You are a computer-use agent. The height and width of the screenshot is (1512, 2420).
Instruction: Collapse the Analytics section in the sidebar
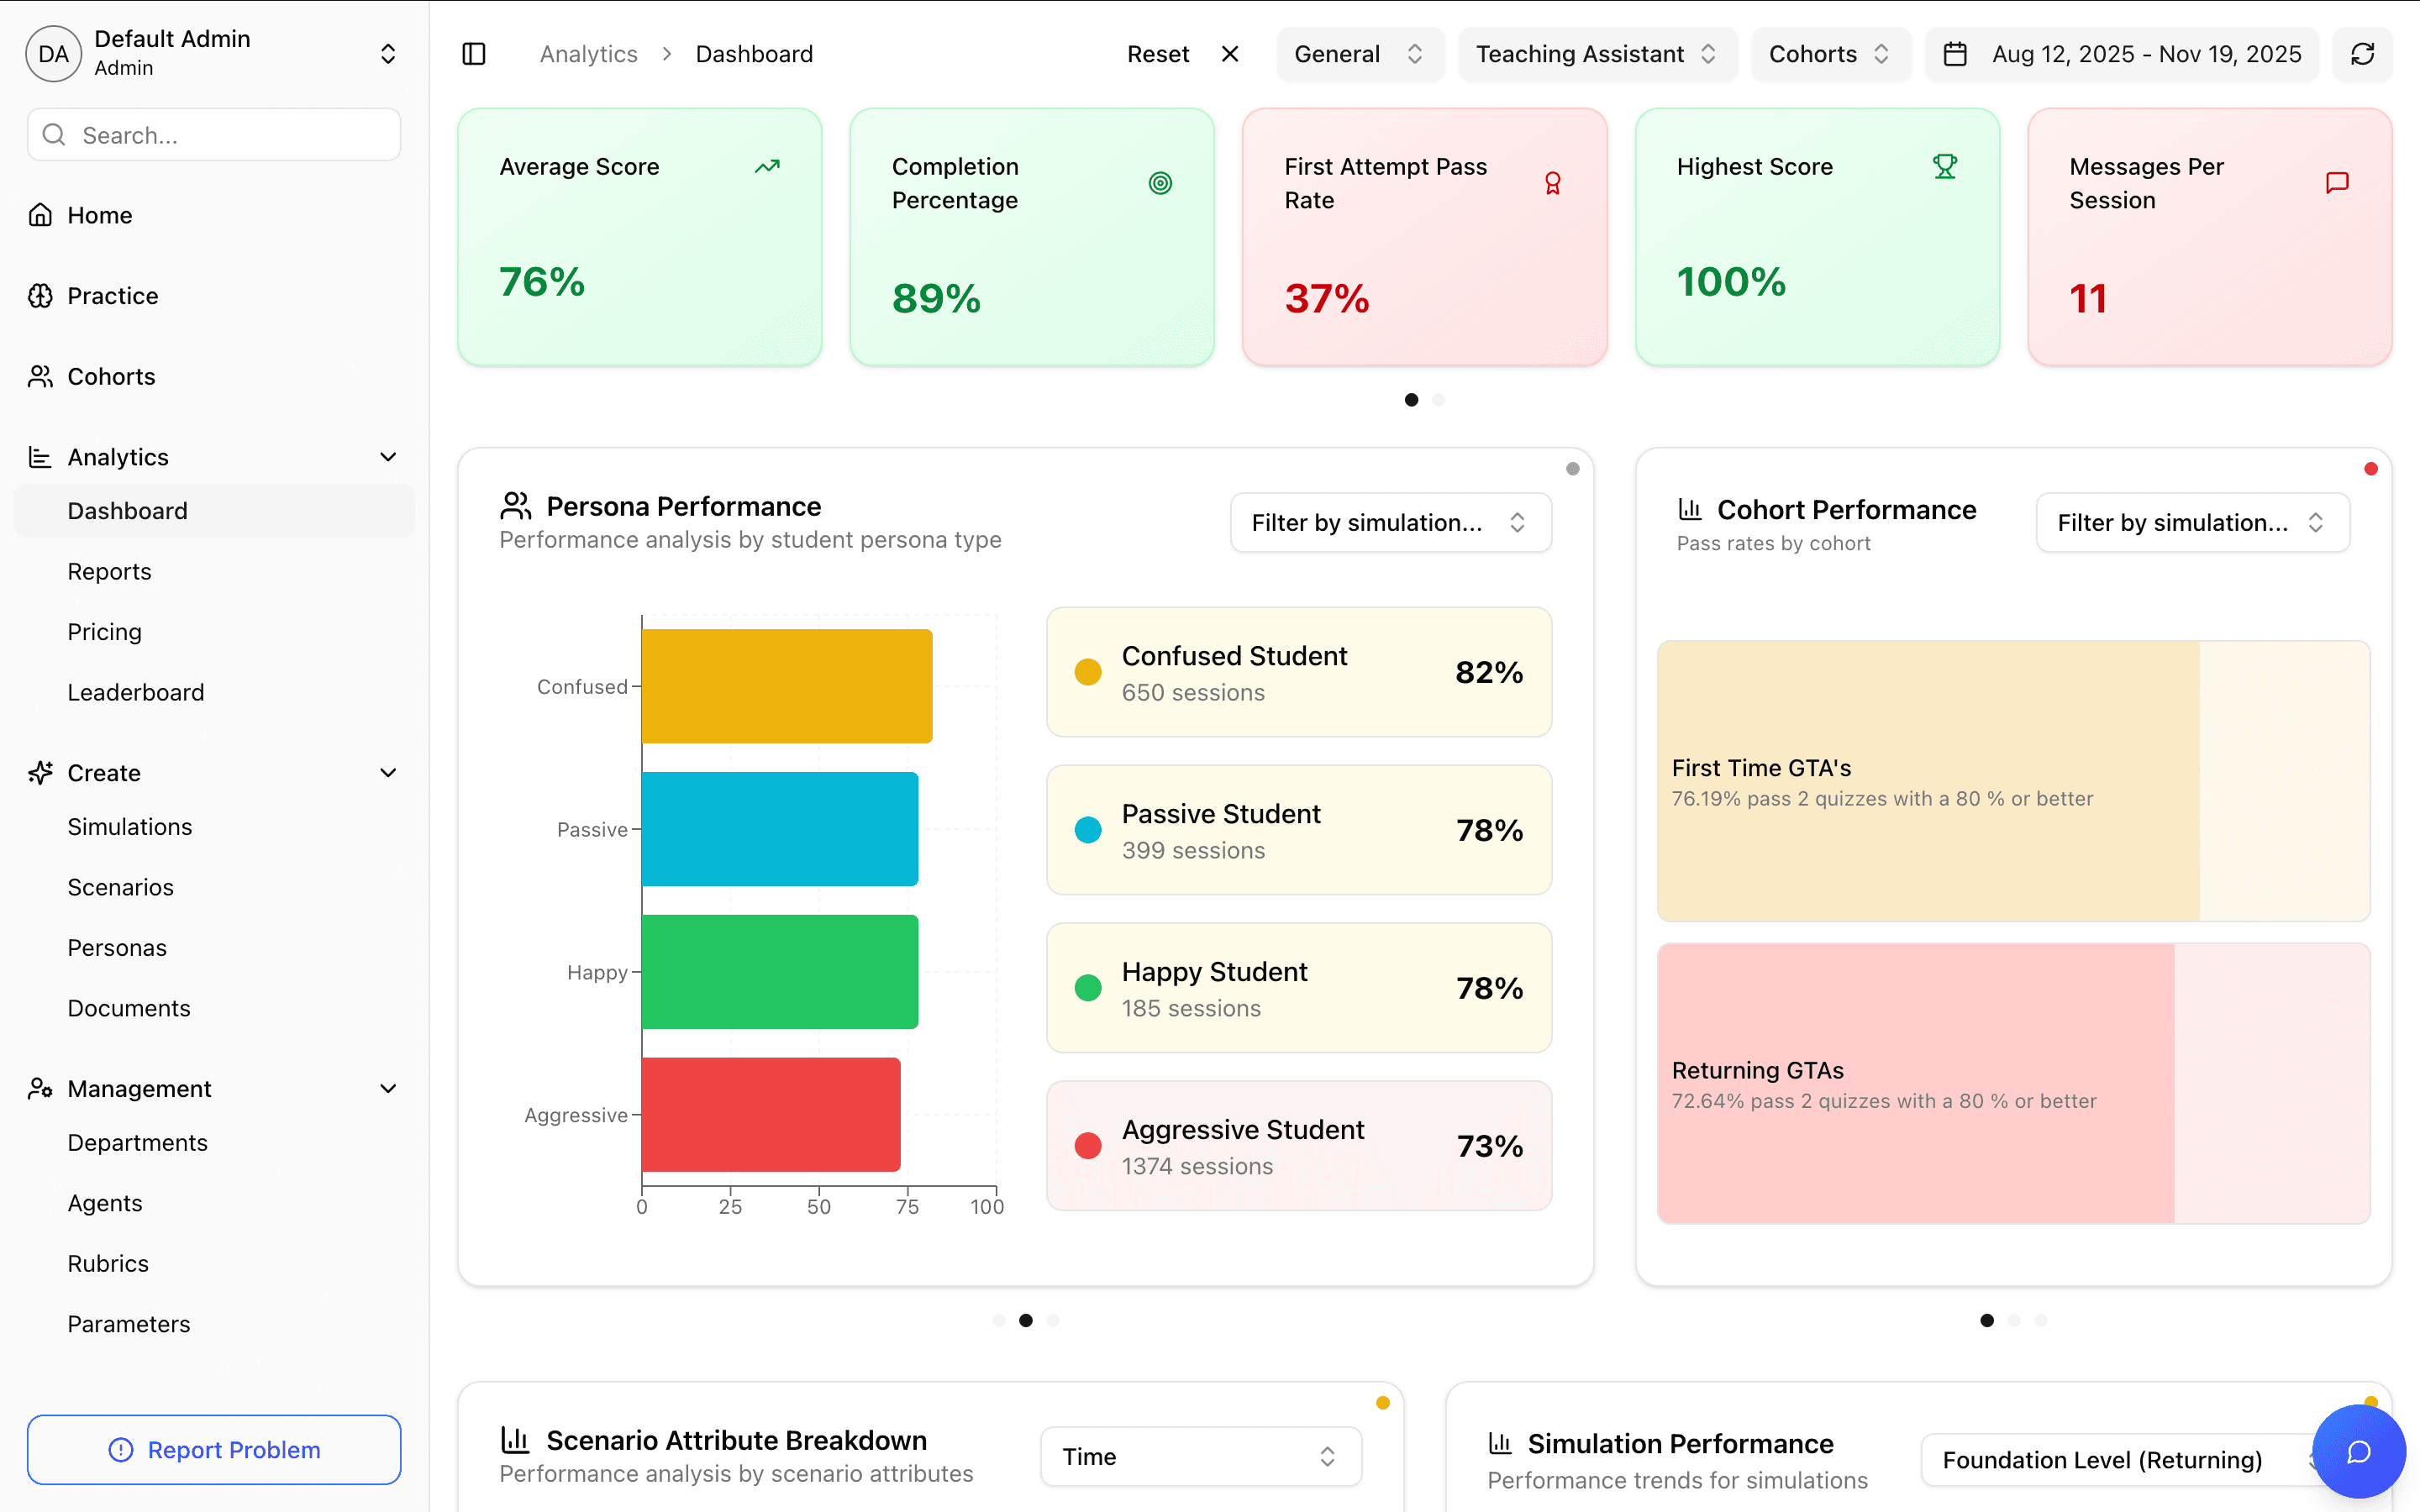tap(388, 456)
